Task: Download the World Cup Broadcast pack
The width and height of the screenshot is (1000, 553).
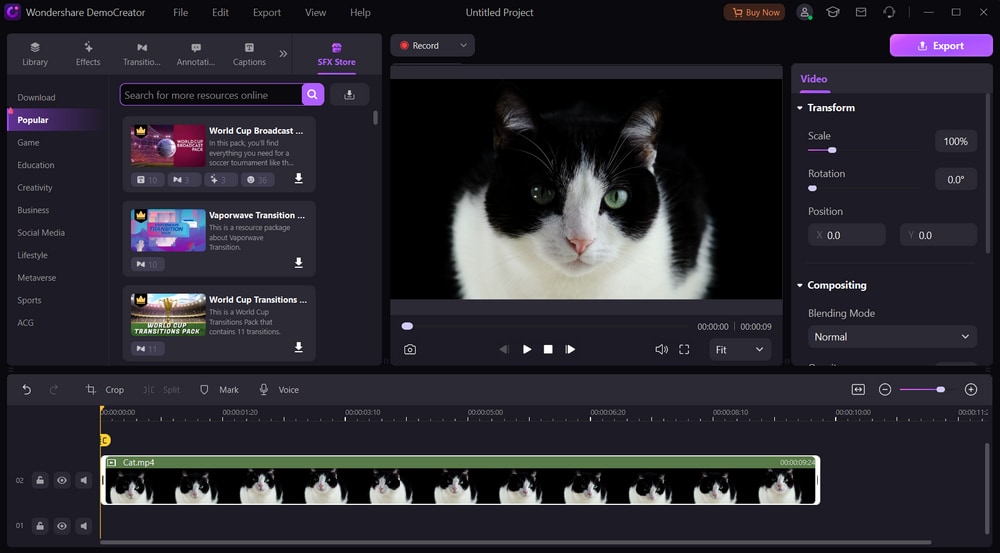Action: [x=298, y=179]
